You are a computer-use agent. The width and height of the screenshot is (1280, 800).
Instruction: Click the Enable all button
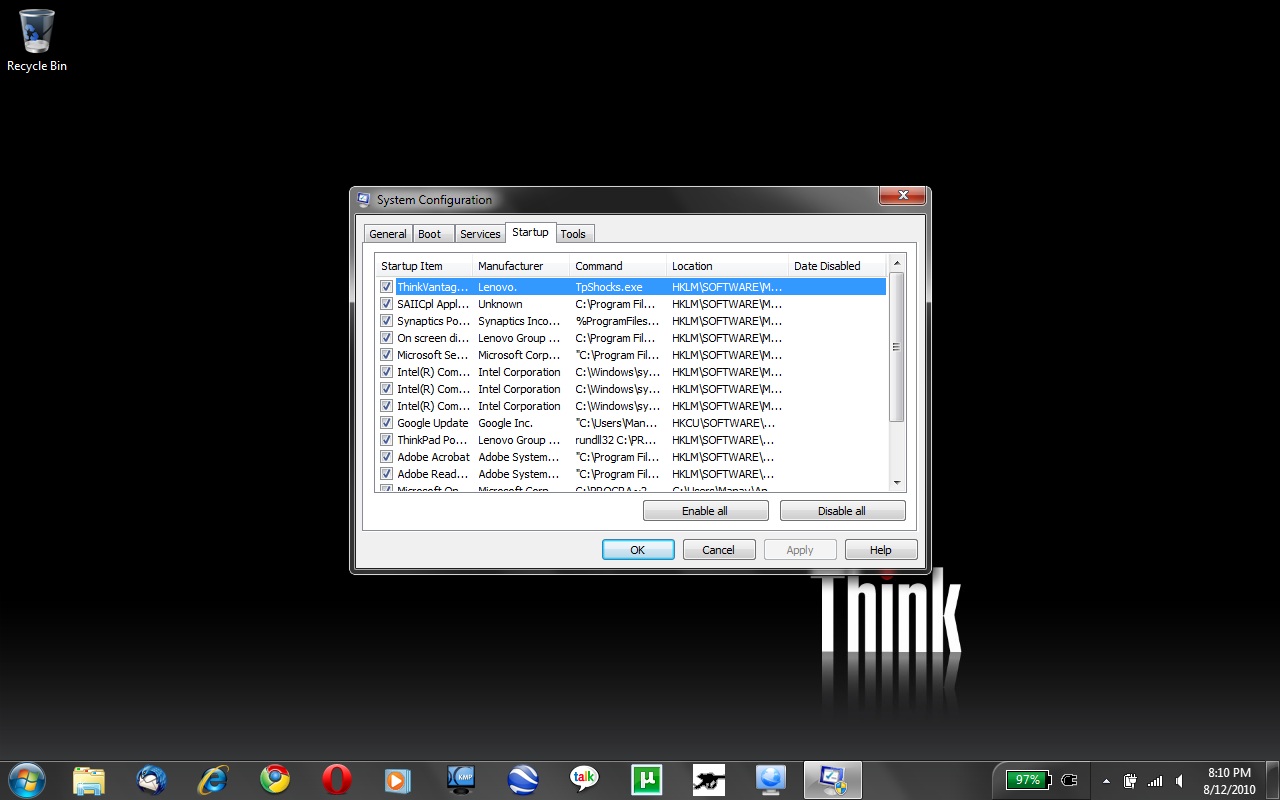[705, 511]
